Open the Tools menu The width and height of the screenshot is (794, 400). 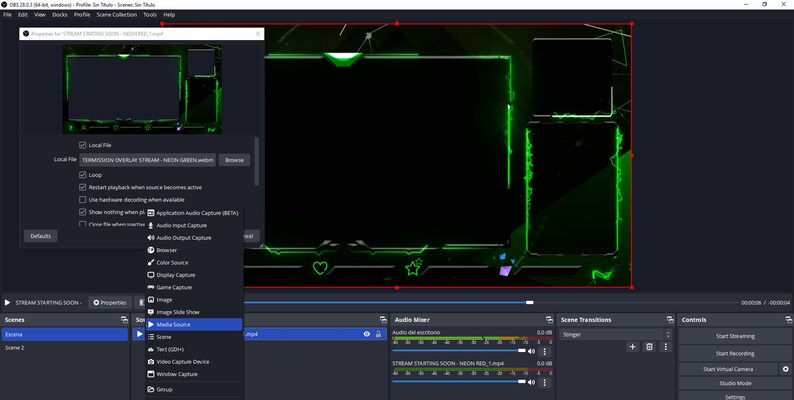pyautogui.click(x=150, y=15)
